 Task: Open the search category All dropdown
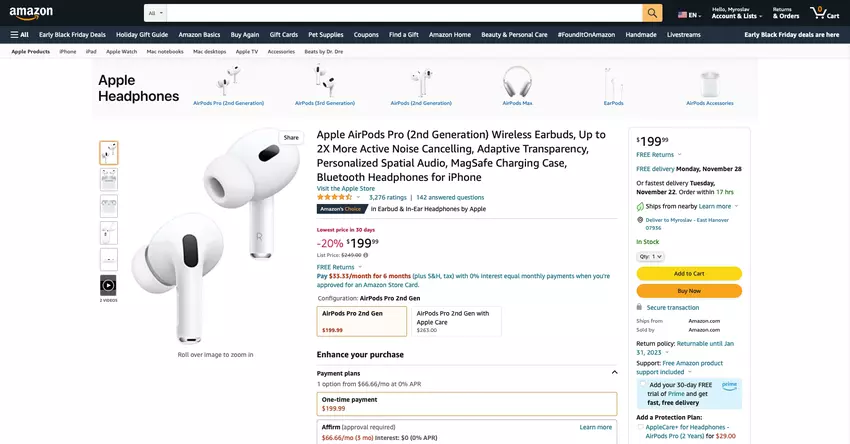click(x=155, y=13)
